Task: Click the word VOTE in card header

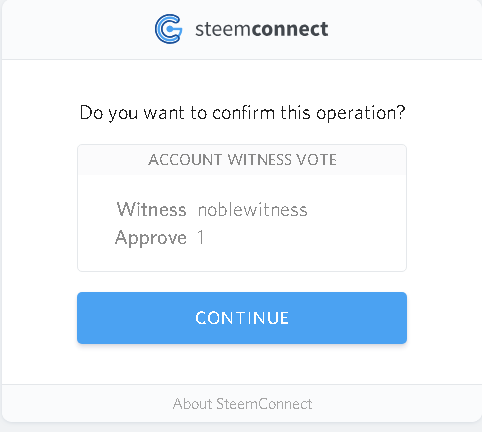Action: click(x=317, y=160)
